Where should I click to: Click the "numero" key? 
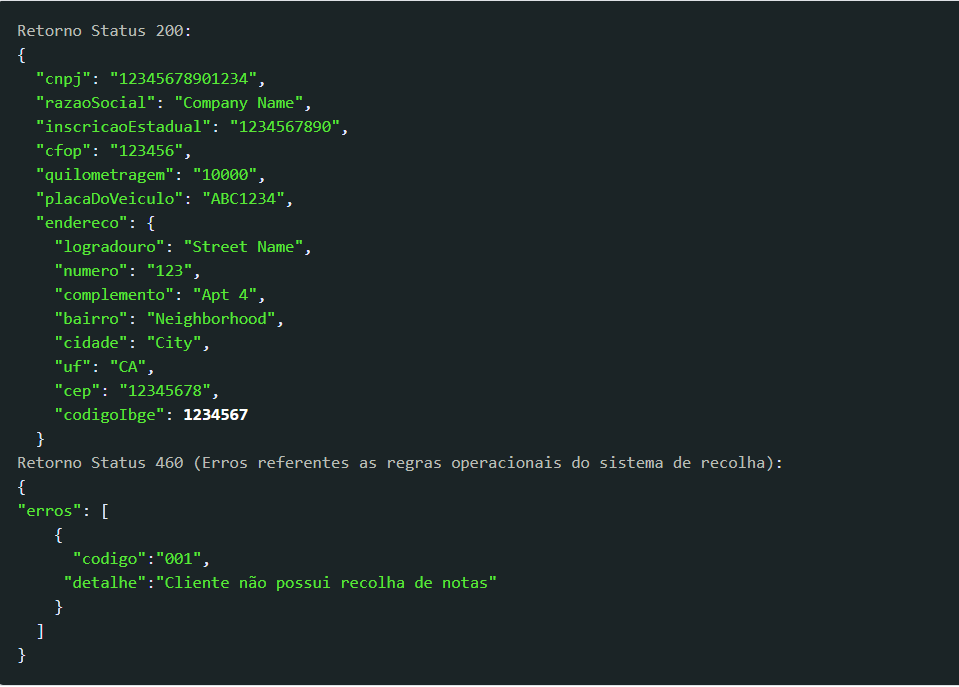91,270
